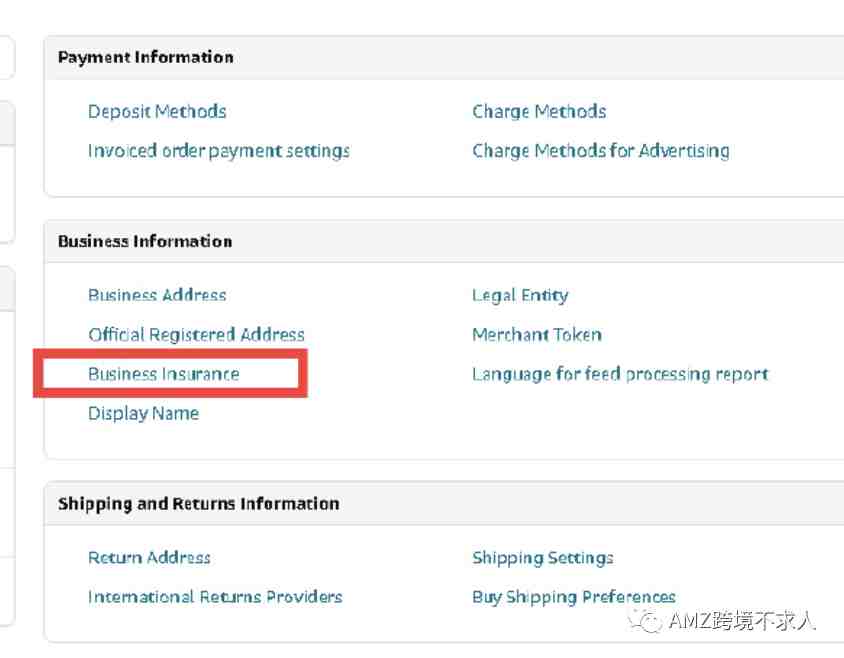
Task: Open Display Name settings
Action: tap(143, 414)
